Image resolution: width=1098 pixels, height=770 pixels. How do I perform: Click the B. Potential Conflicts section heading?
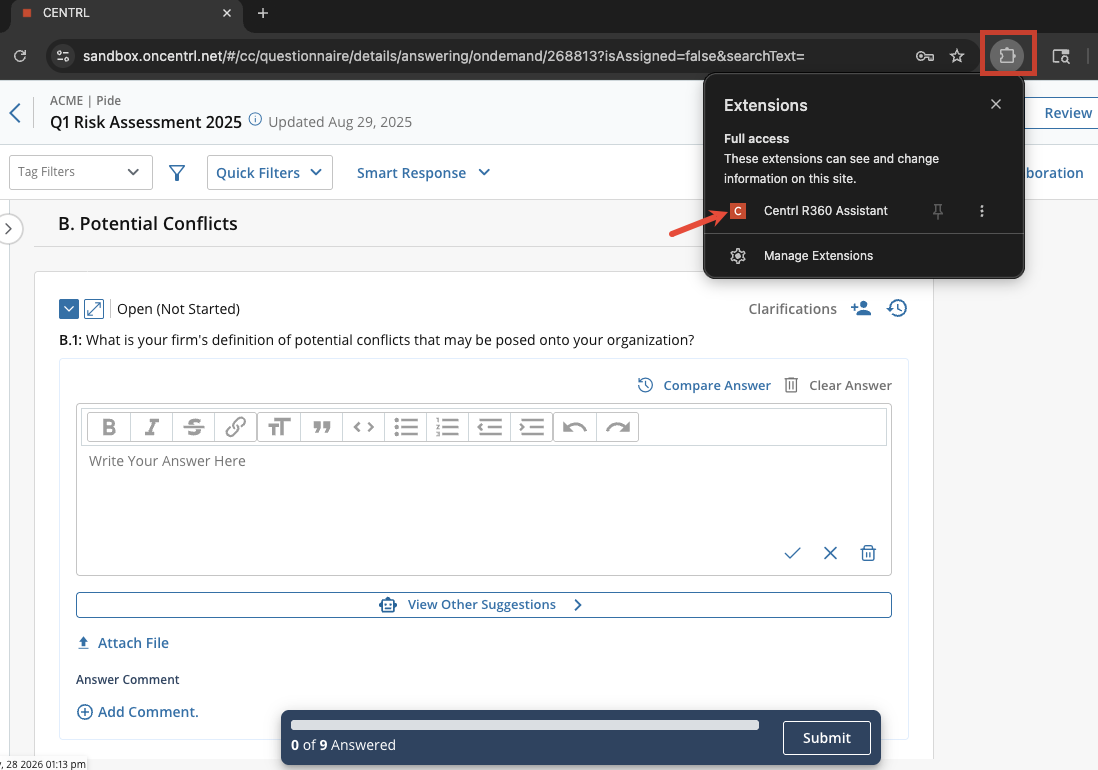[x=148, y=223]
